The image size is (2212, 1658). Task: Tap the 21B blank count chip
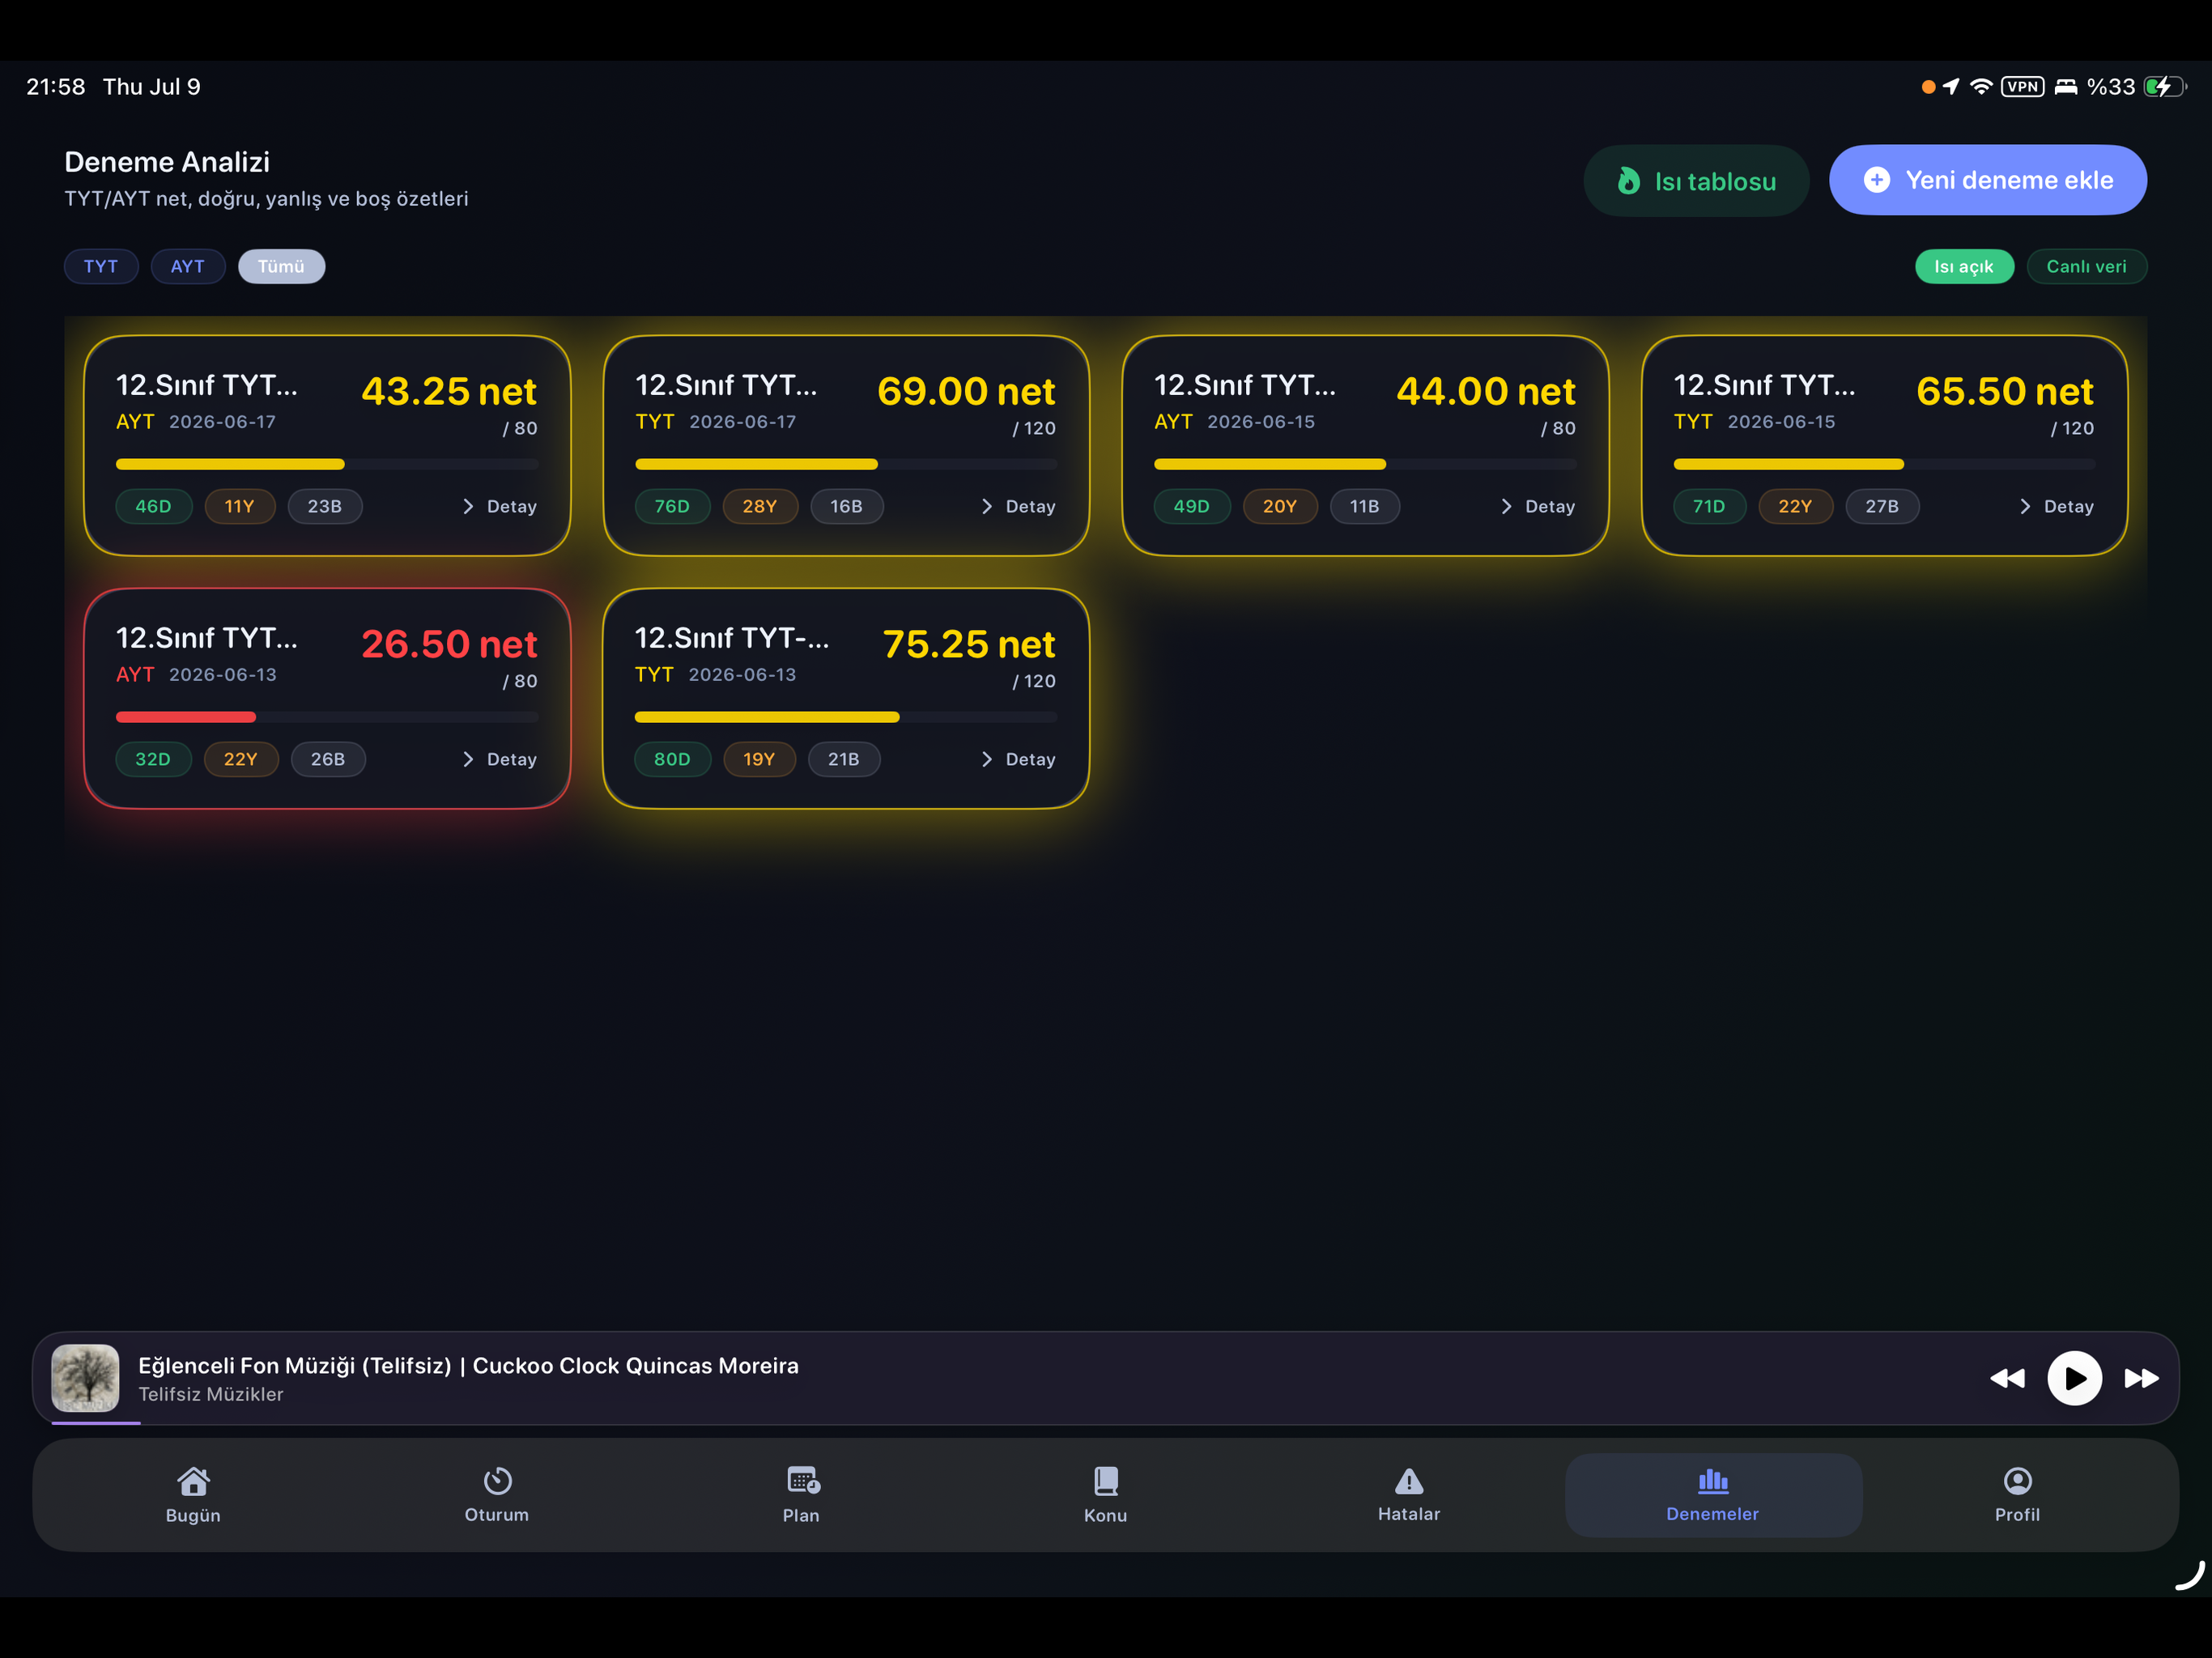coord(844,759)
